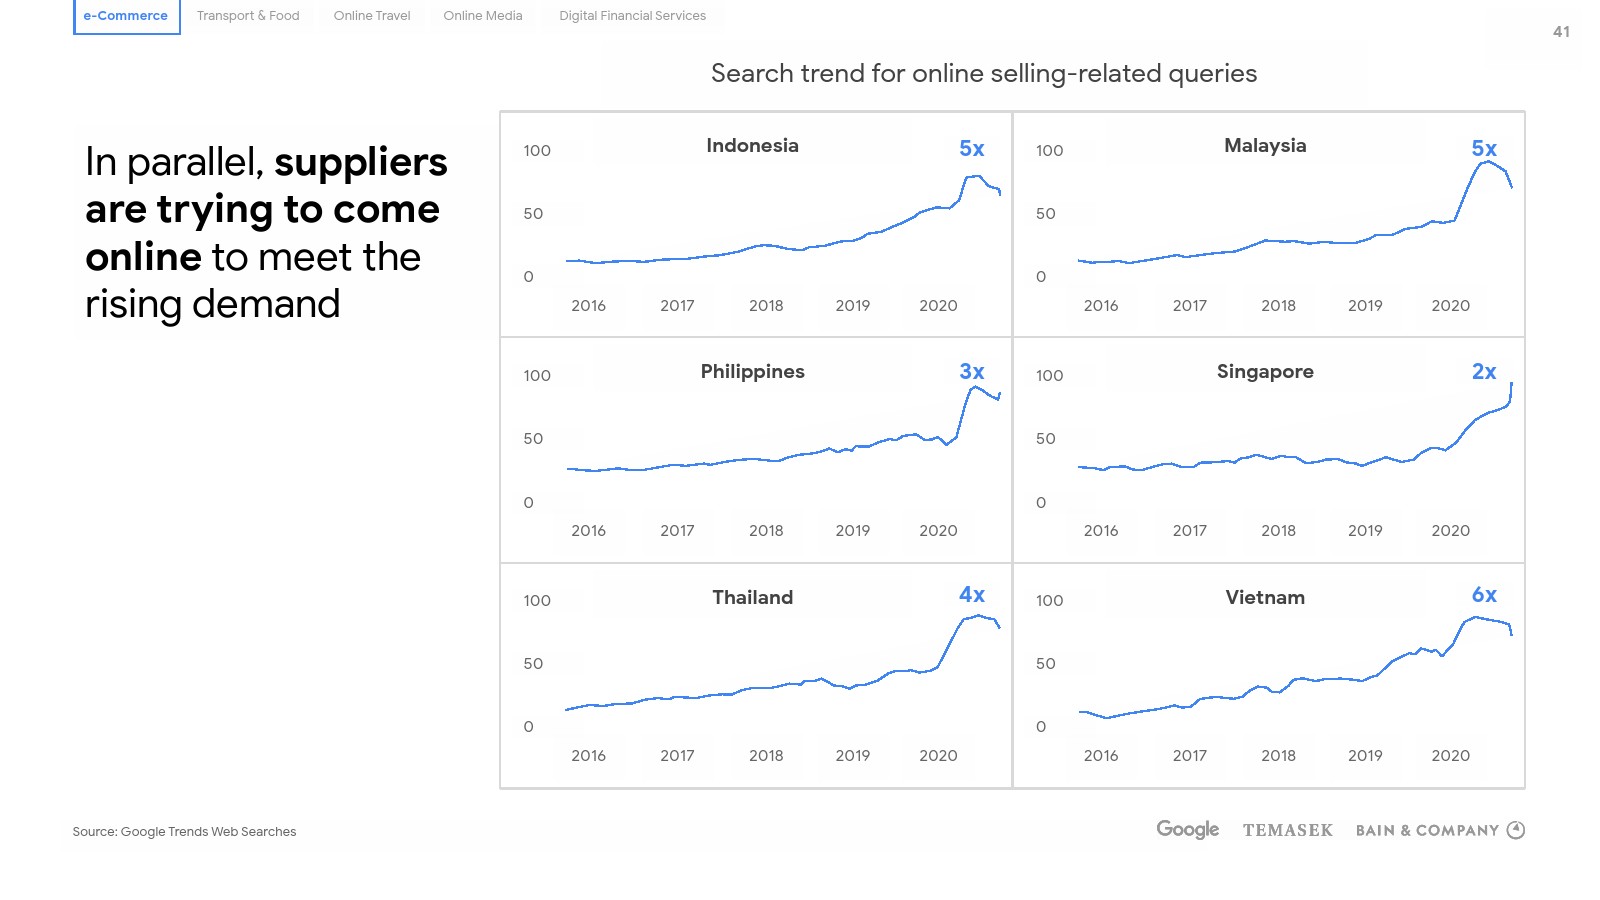Select the Malaysia search trend chart
Viewport: 1600px width, 900px height.
coord(1268,224)
